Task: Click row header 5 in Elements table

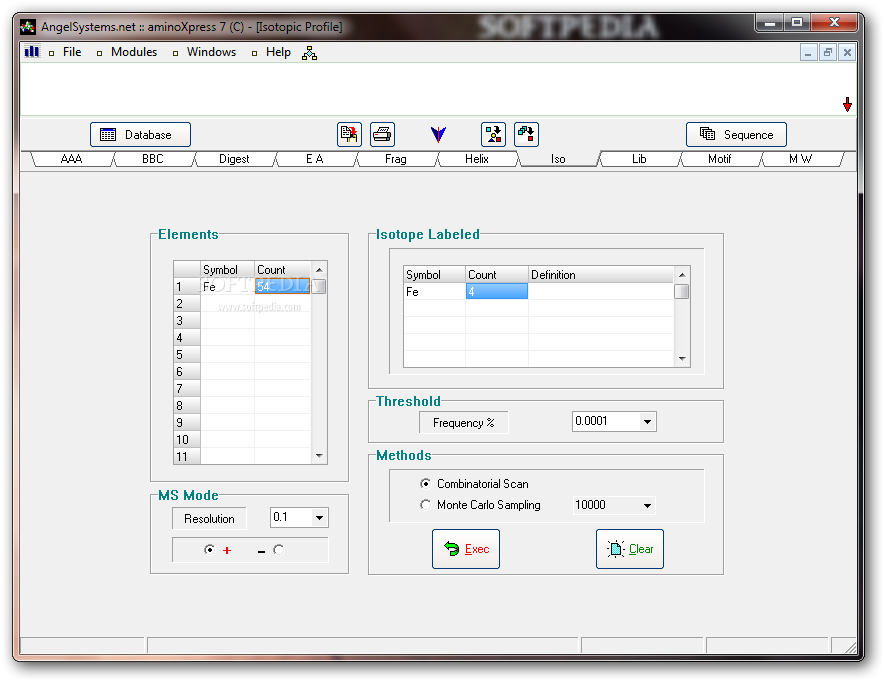Action: pyautogui.click(x=187, y=355)
